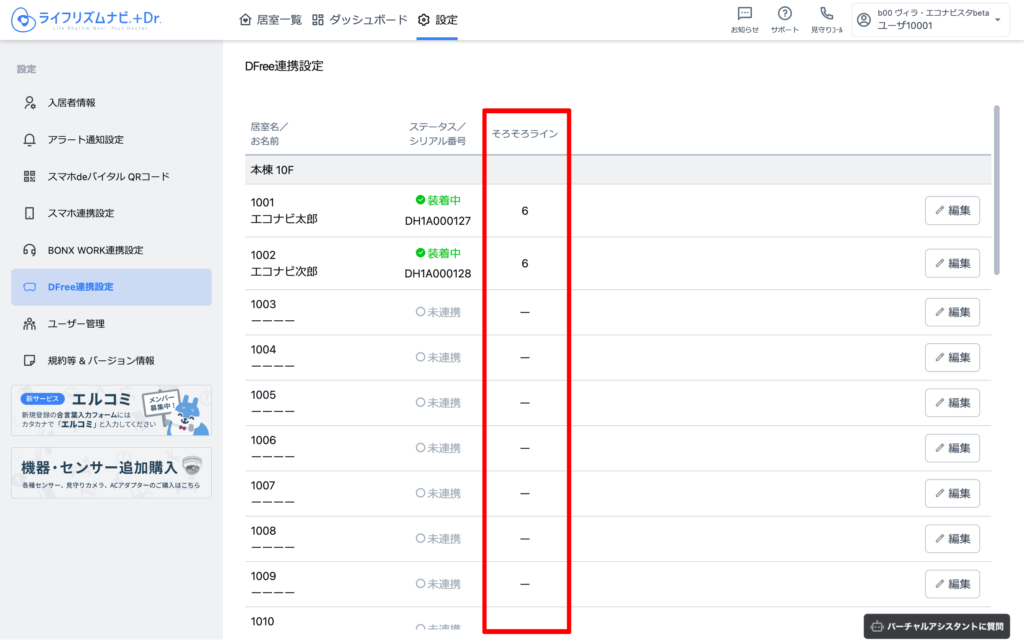Click 編集 for room 1006
1024x641 pixels.
coord(952,448)
